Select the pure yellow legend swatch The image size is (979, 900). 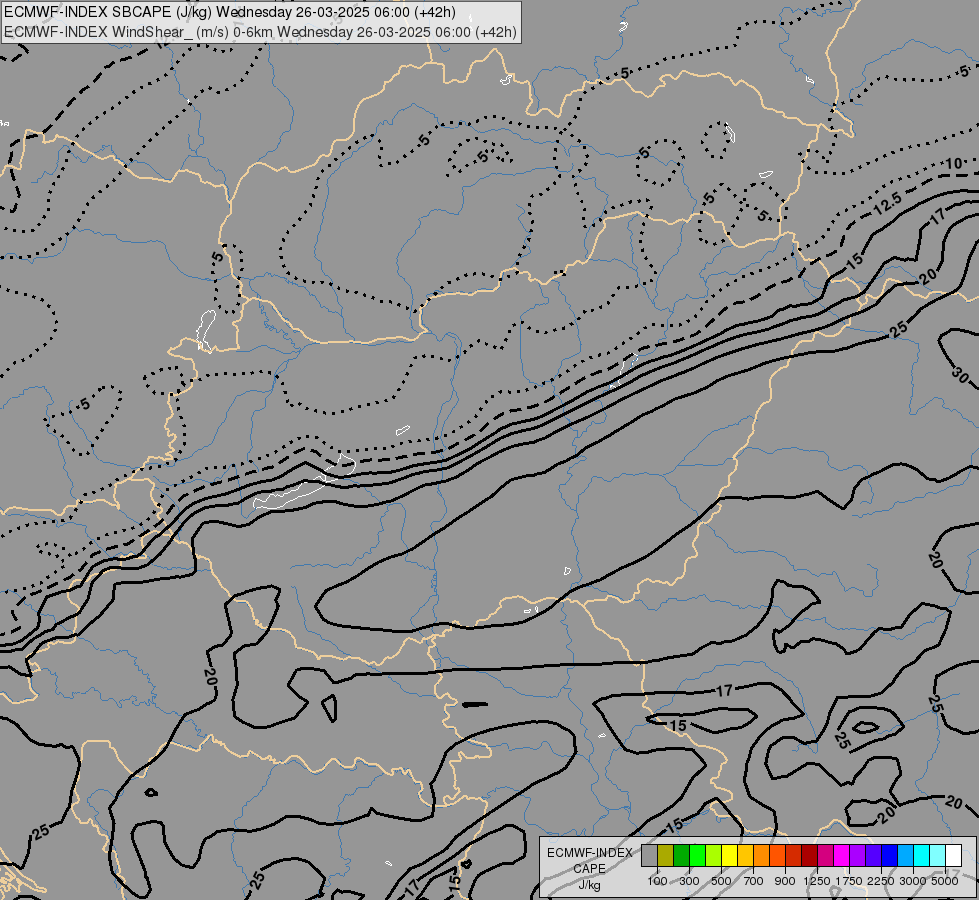point(729,855)
